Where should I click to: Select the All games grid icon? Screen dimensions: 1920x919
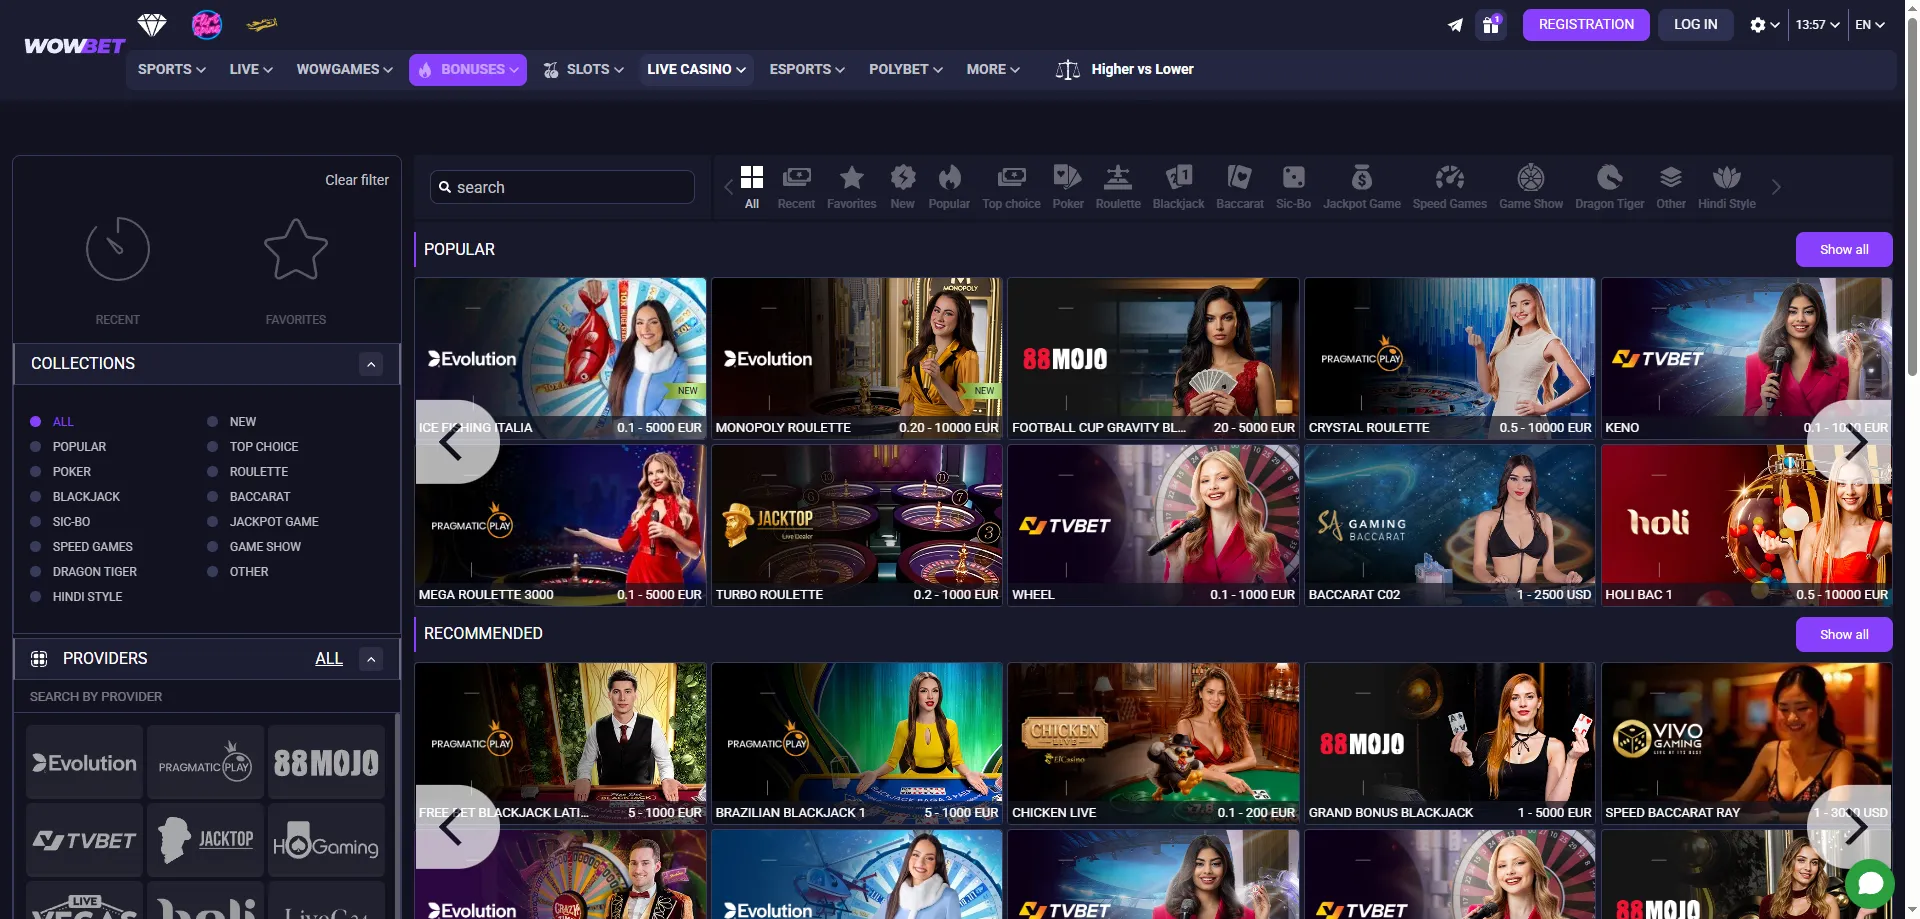click(752, 187)
